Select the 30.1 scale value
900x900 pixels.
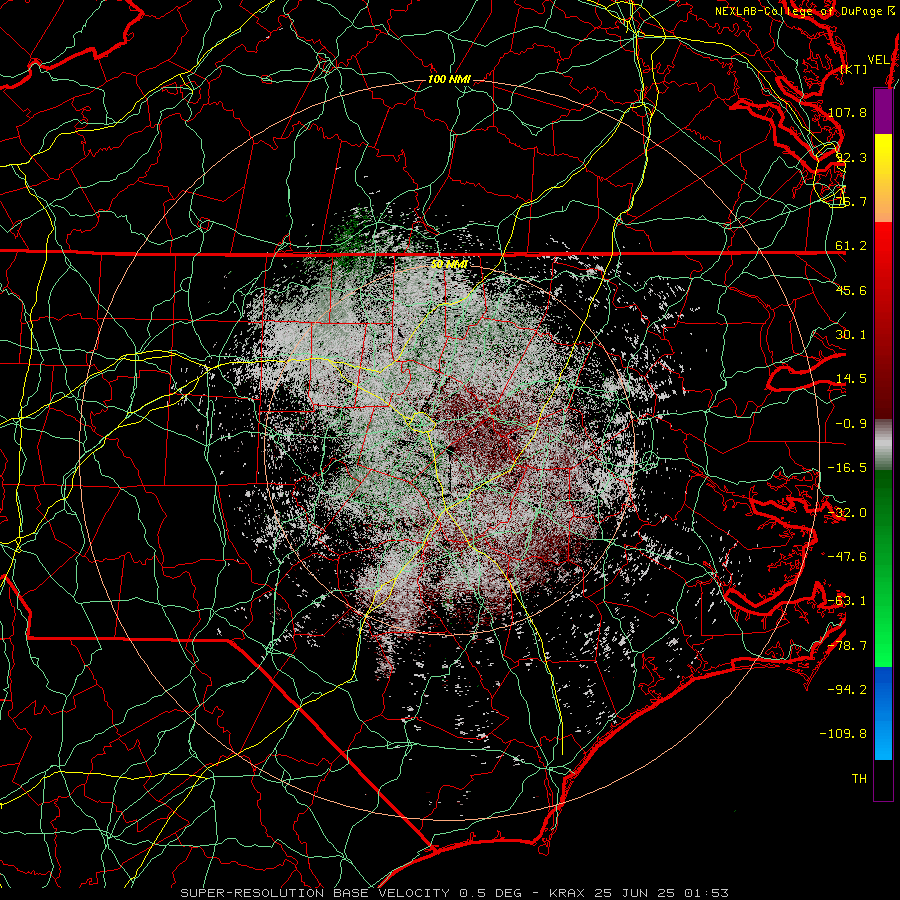tap(851, 335)
